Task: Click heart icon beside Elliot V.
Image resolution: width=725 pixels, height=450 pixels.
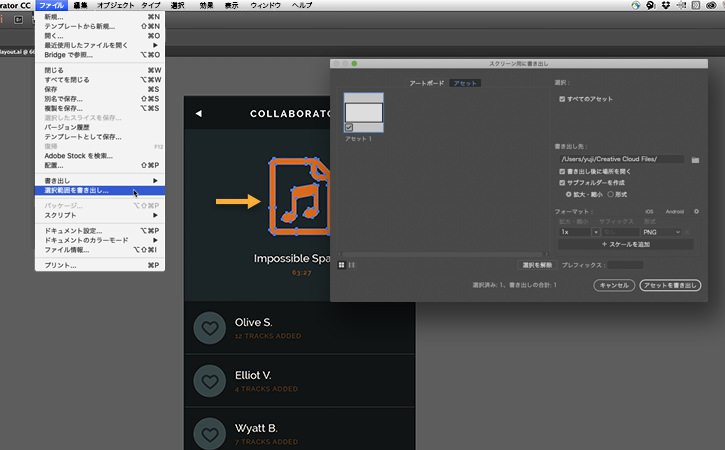Action: (x=210, y=382)
